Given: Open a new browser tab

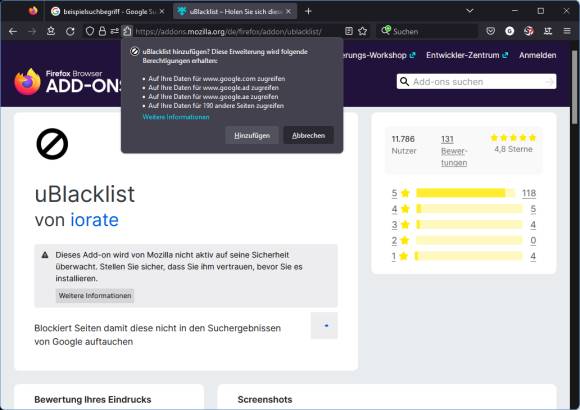Looking at the screenshot, I should tap(308, 11).
